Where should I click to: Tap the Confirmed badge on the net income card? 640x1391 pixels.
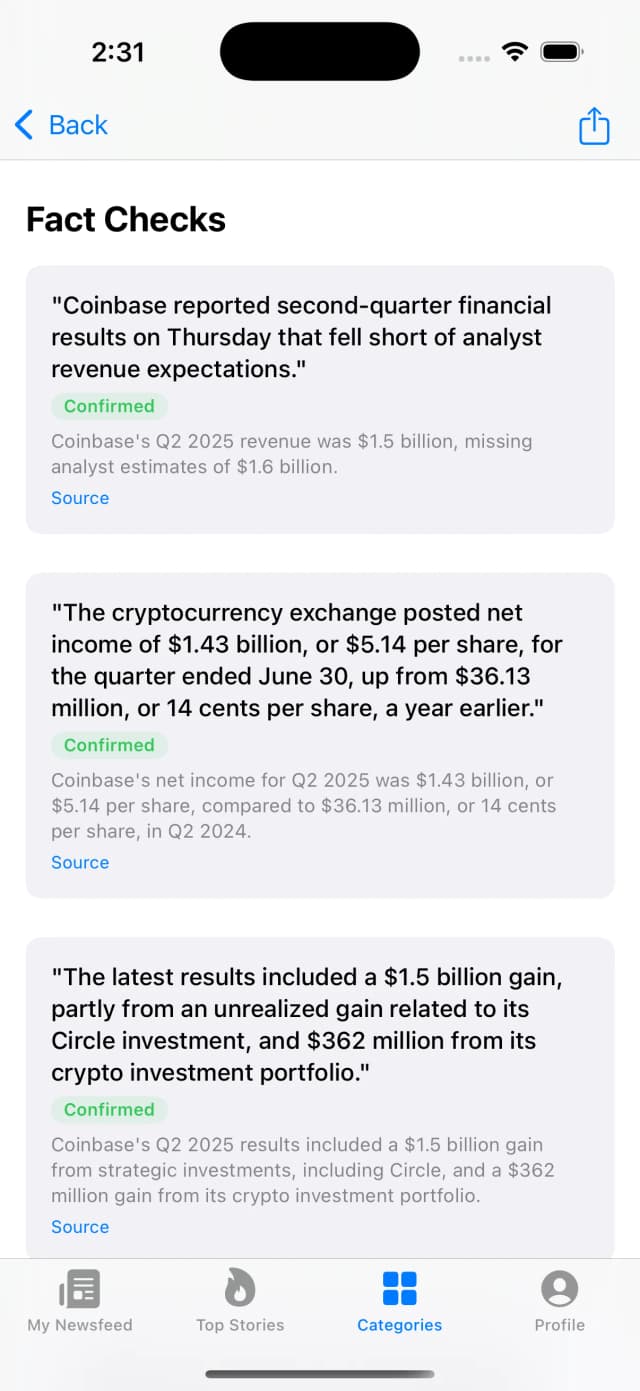(x=109, y=745)
